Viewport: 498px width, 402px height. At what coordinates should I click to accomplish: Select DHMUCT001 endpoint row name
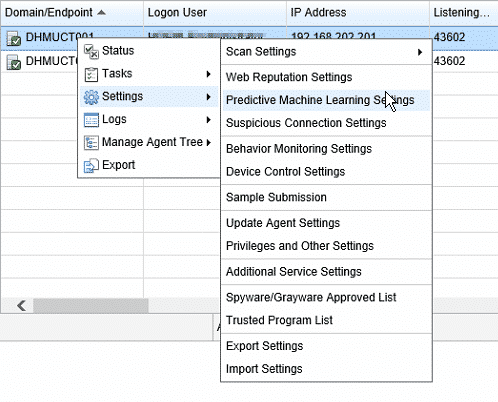(59, 37)
